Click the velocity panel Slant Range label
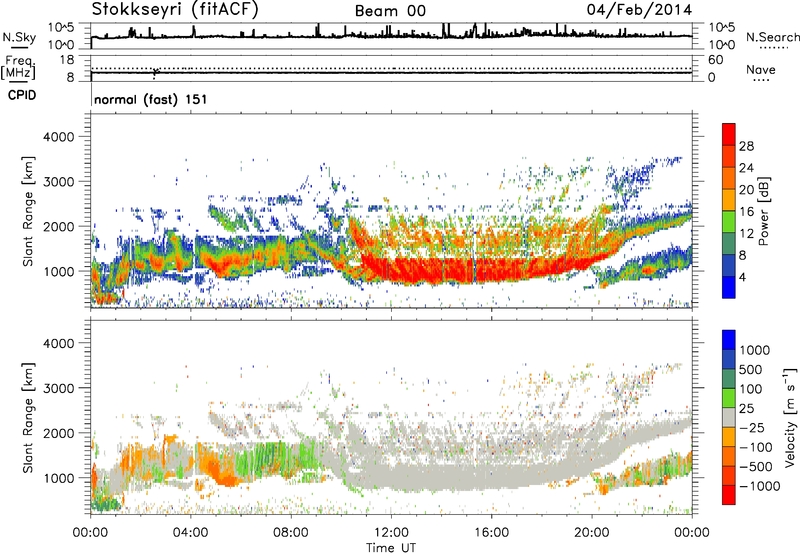This screenshot has height=554, width=800. pyautogui.click(x=28, y=417)
